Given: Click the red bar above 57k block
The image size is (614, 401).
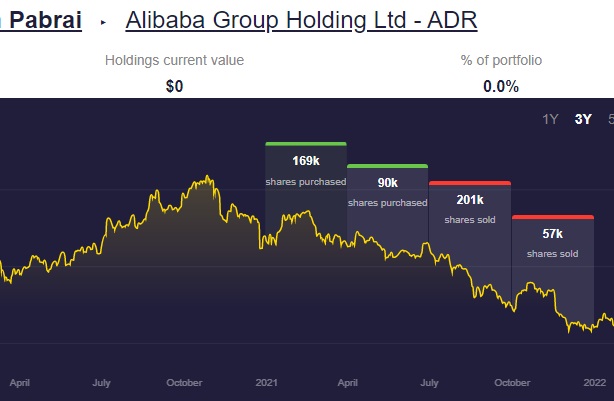Looking at the screenshot, I should coord(552,217).
